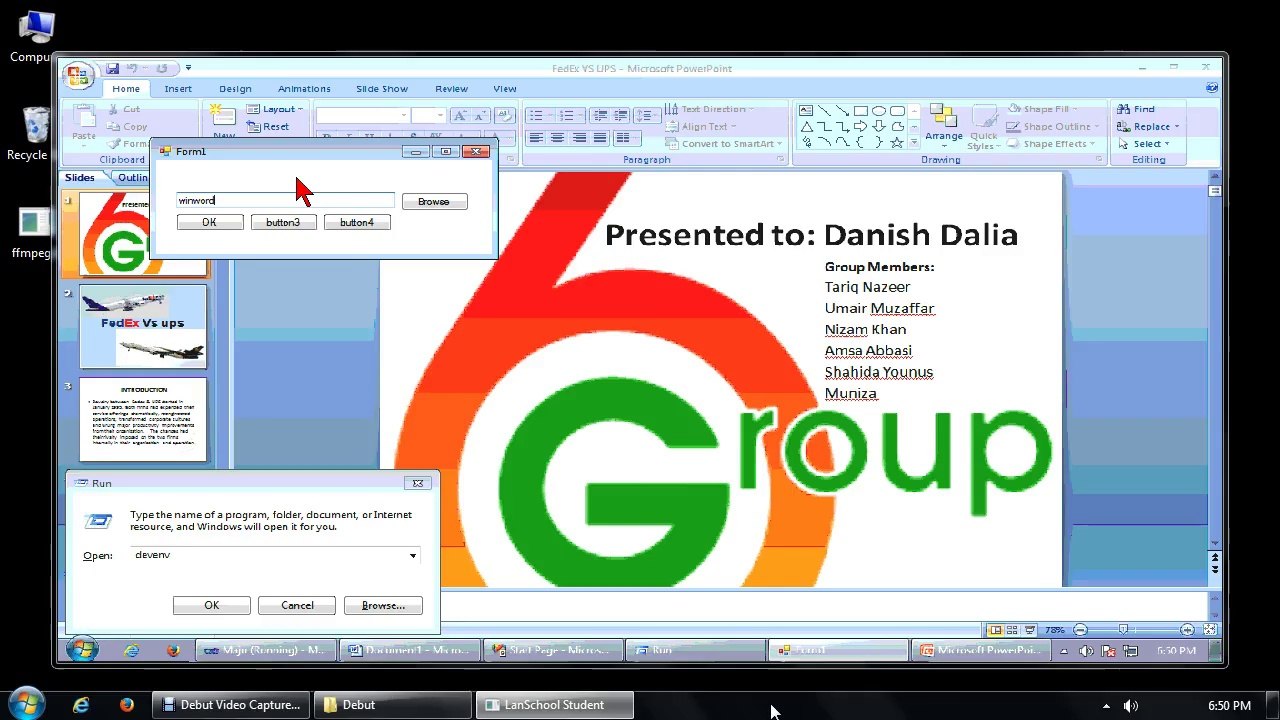Click button3 in Form1

(x=283, y=223)
